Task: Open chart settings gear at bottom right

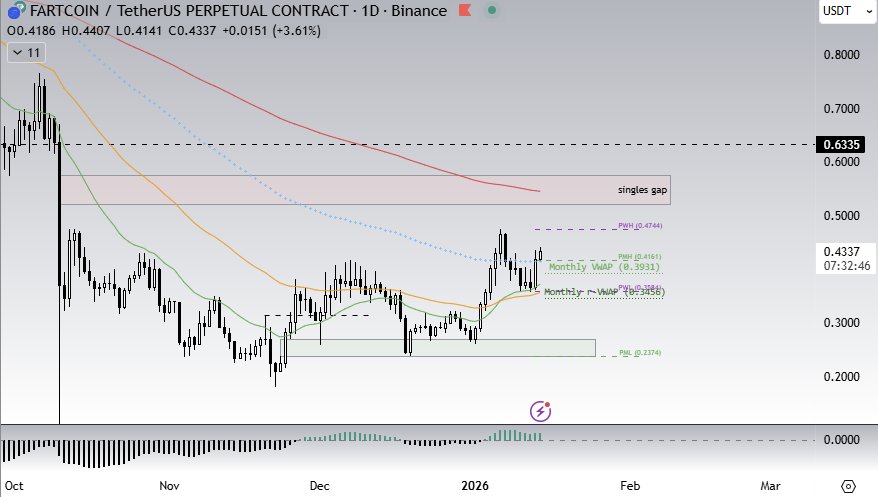Action: (848, 486)
